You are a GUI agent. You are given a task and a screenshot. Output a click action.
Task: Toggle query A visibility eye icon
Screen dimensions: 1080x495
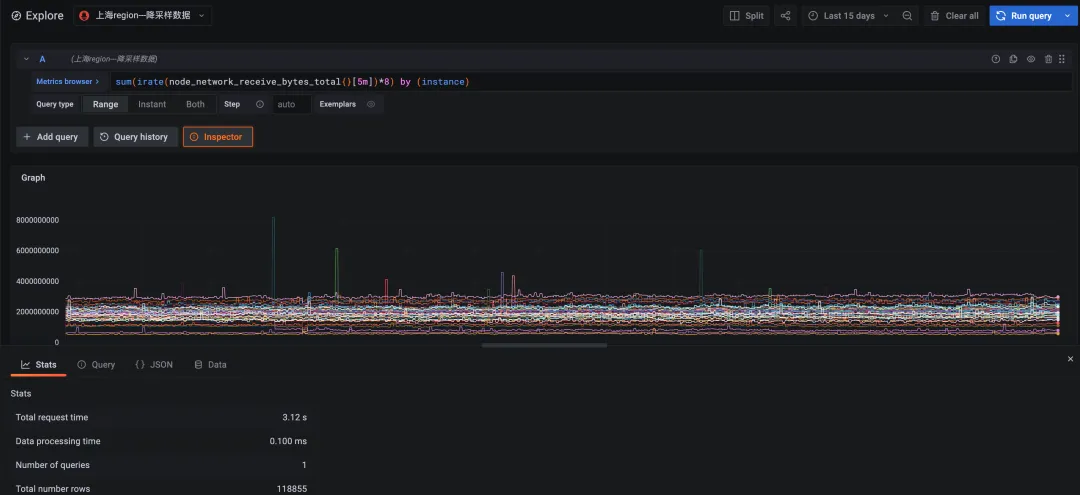point(1031,59)
